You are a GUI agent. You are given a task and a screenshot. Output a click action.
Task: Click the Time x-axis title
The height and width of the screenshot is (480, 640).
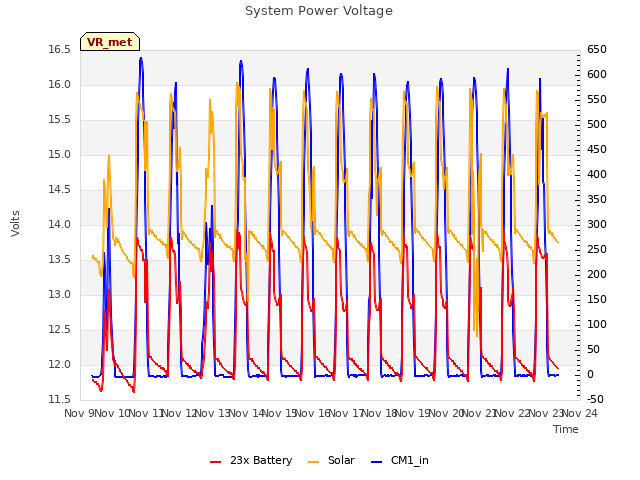click(x=566, y=429)
